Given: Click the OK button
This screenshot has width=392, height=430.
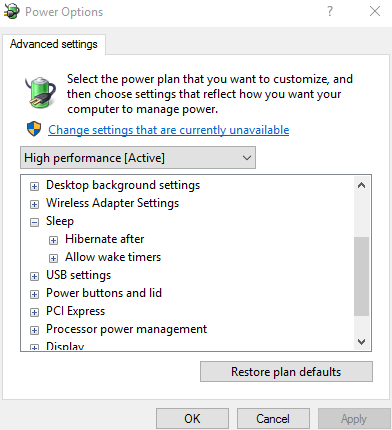Looking at the screenshot, I should 192,419.
